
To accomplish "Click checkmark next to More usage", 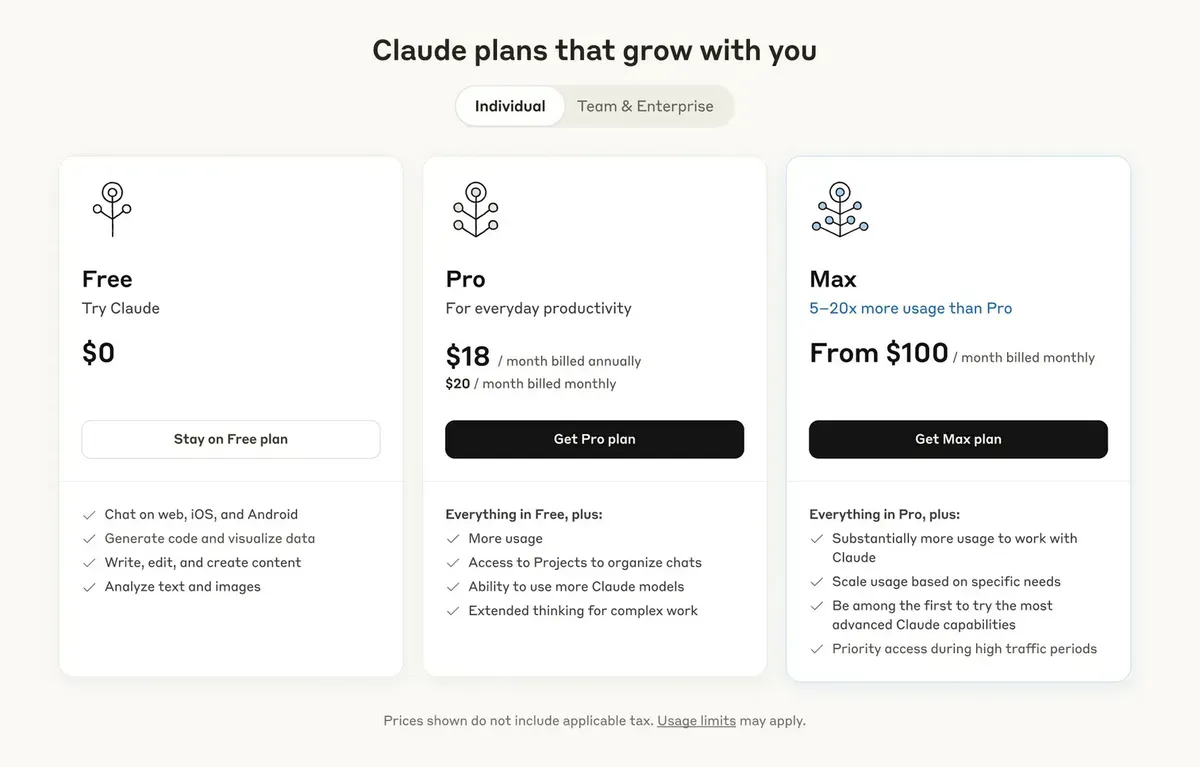I will [453, 539].
